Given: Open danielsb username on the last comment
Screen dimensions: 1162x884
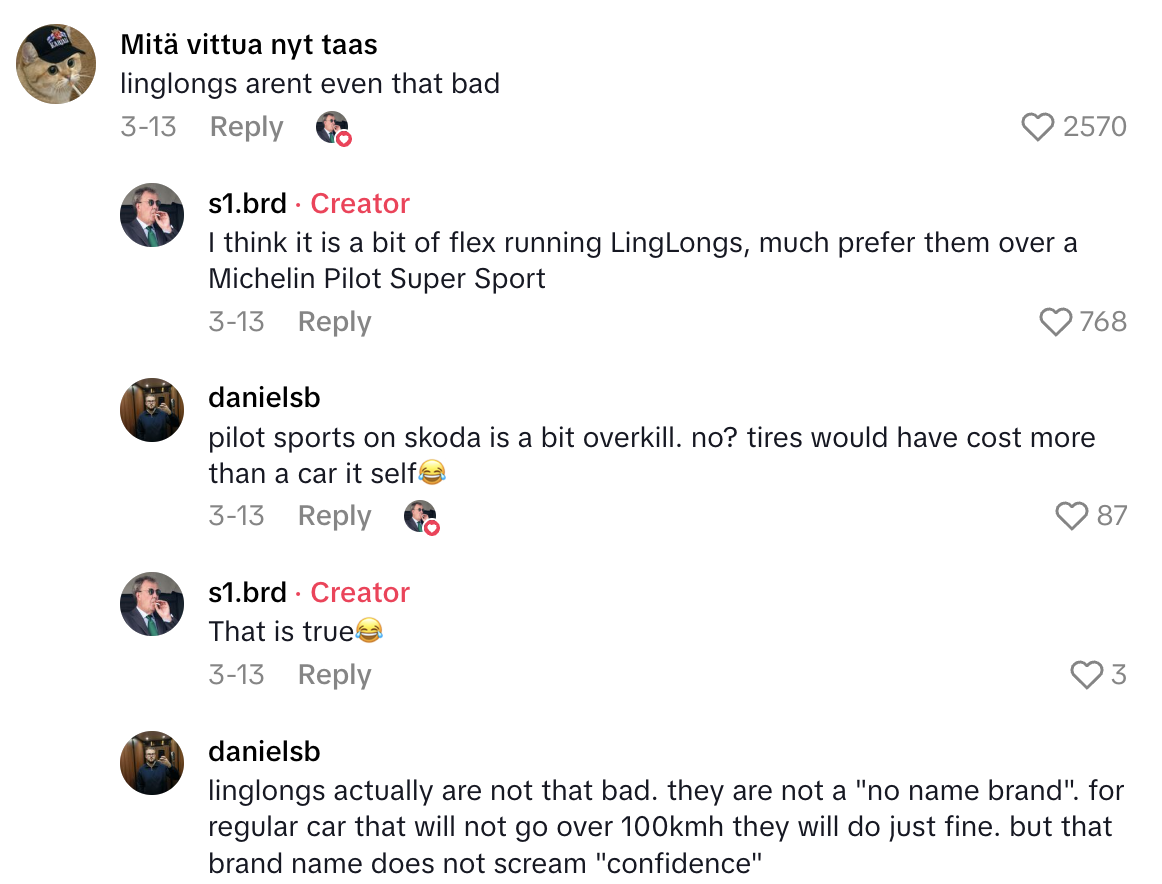Looking at the screenshot, I should (x=264, y=752).
